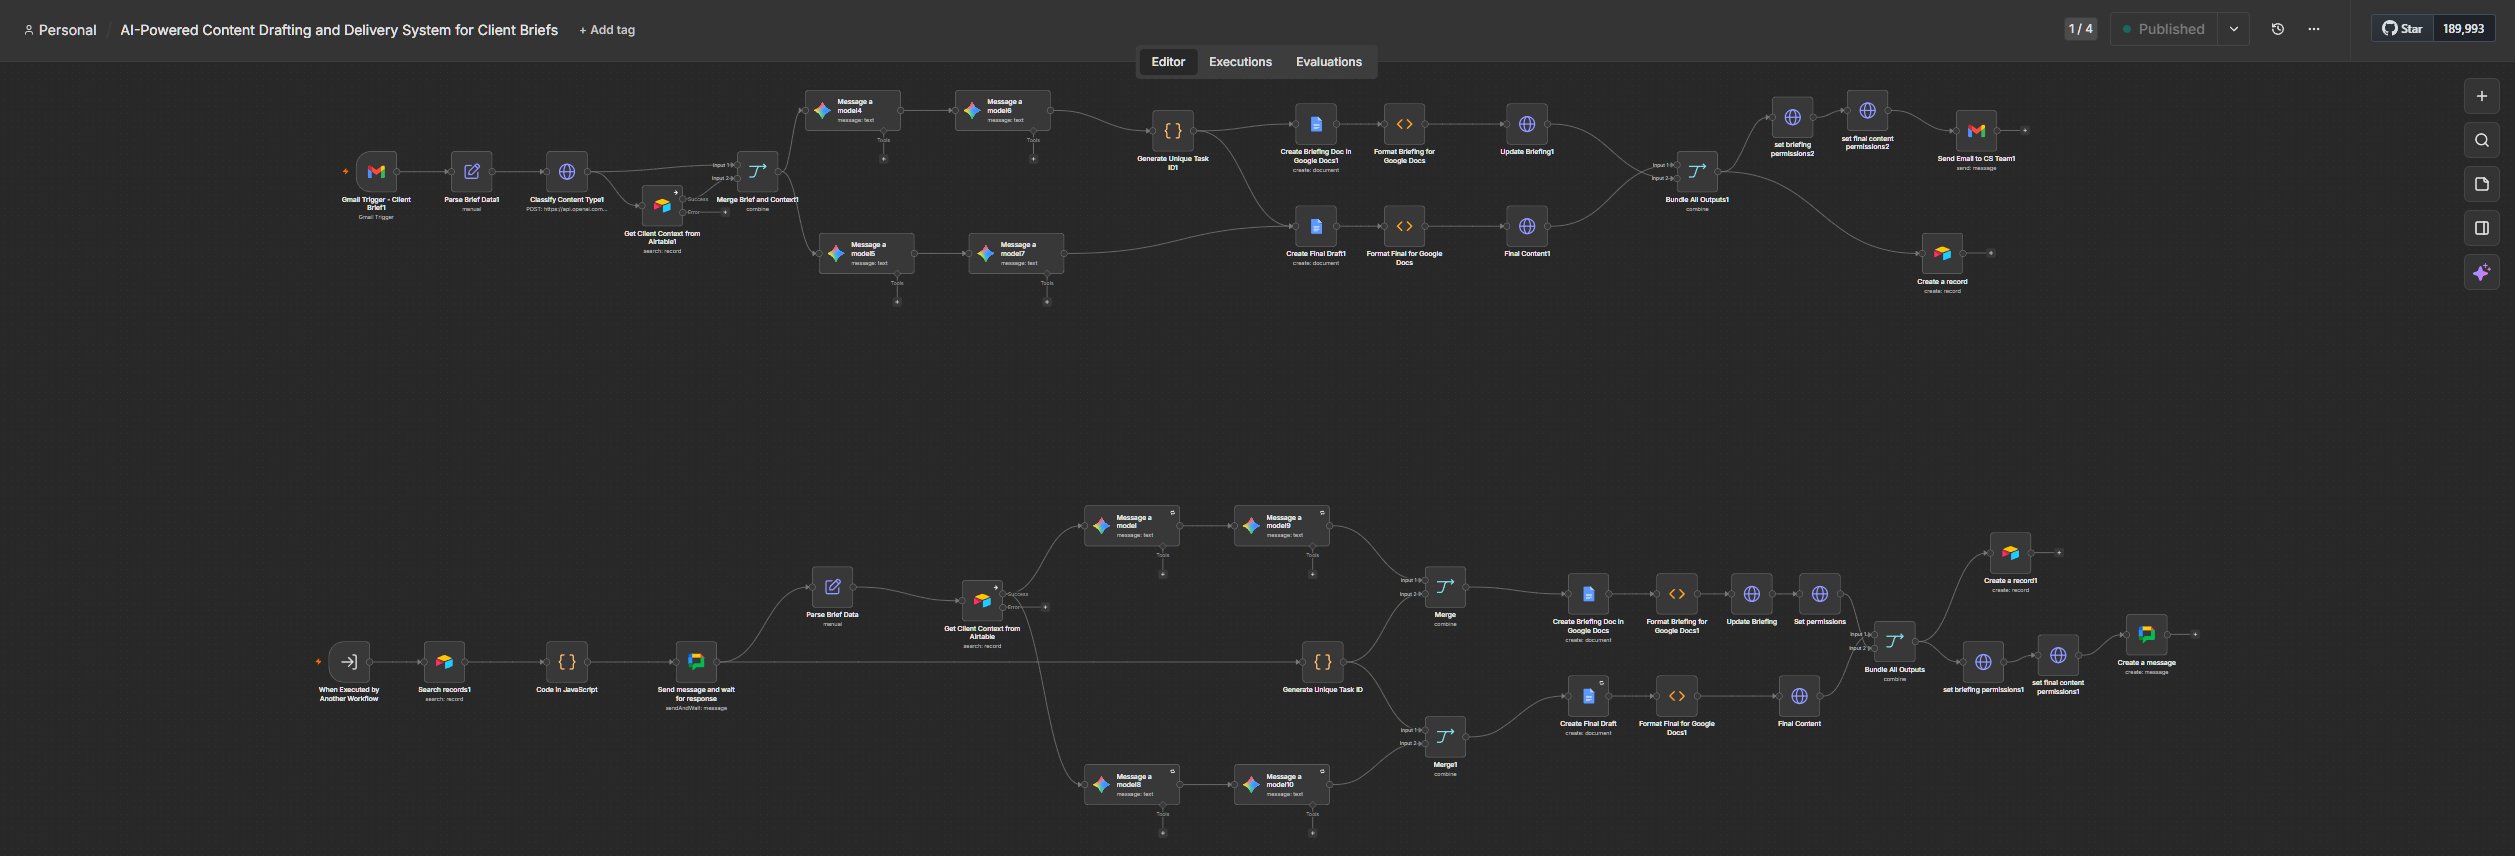Click the Personal project breadcrumb
Viewport: 2515px width, 856px height.
coord(60,30)
